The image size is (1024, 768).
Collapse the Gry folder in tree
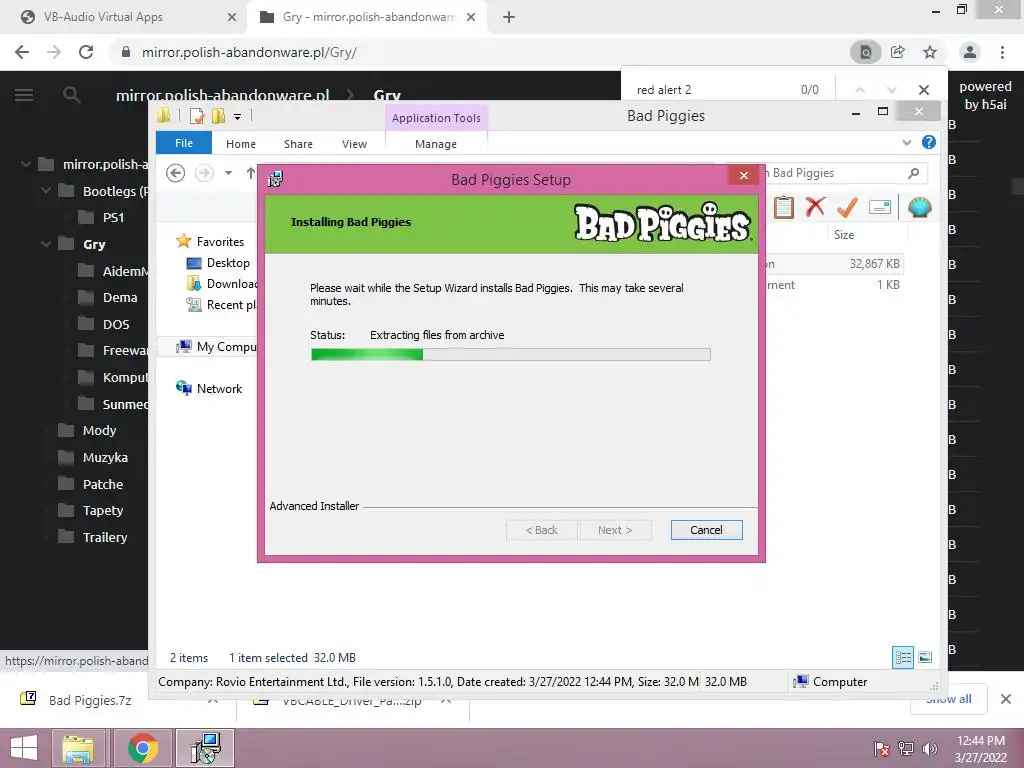click(x=46, y=244)
